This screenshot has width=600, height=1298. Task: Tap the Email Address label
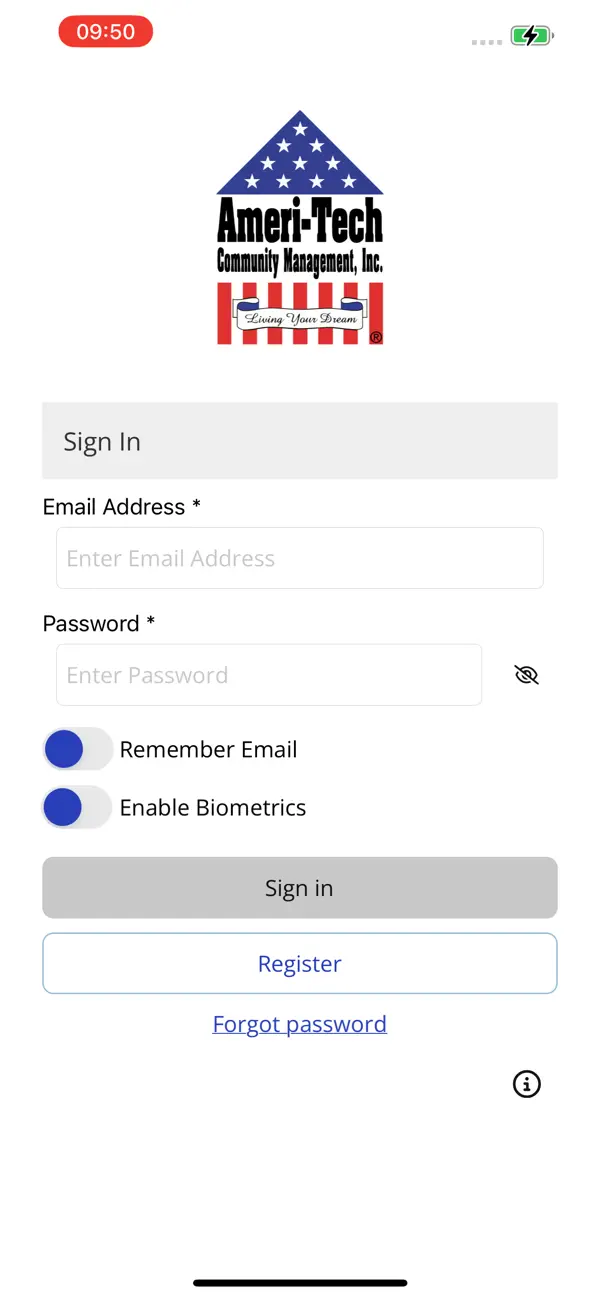point(113,507)
